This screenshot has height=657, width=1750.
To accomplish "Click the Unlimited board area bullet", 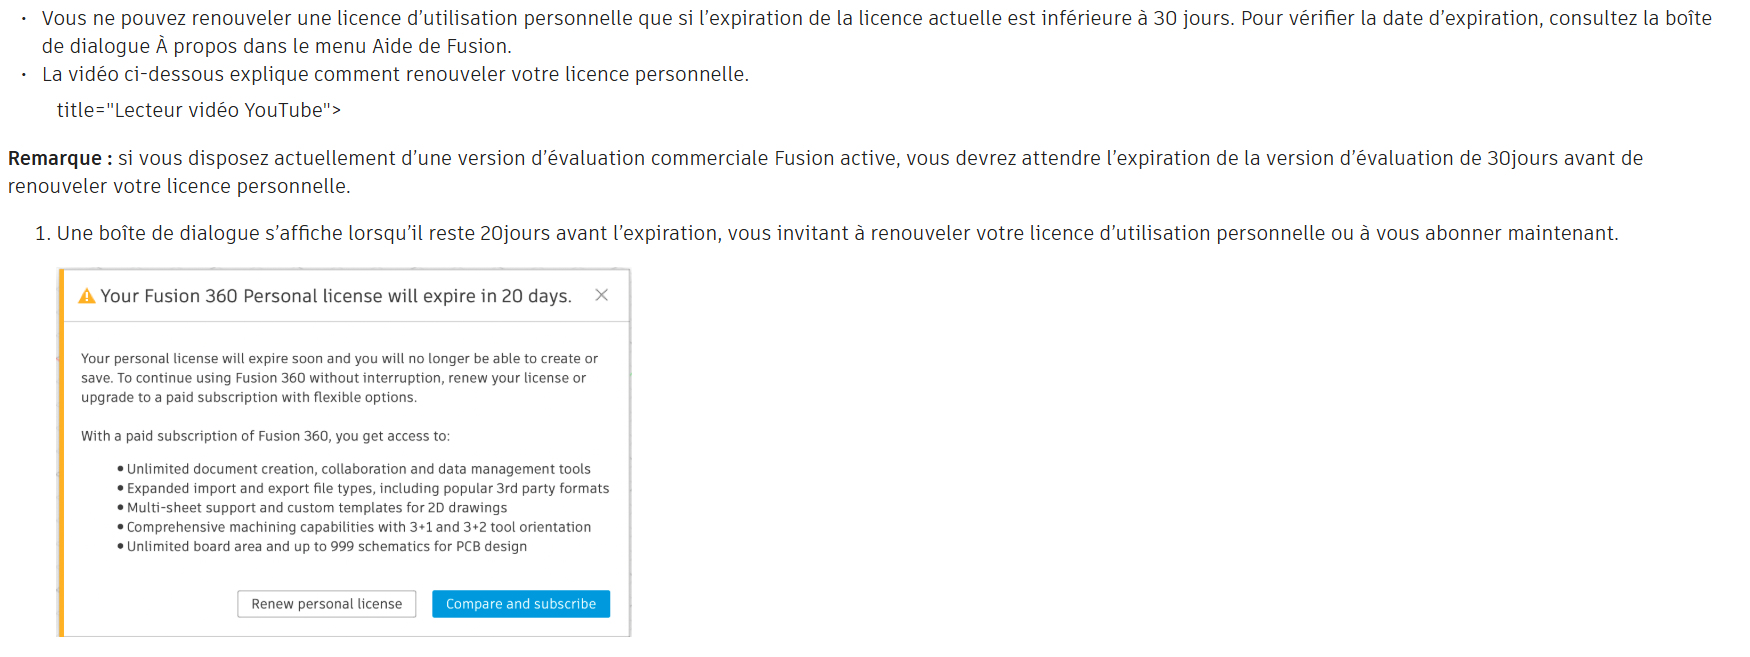I will pos(326,546).
